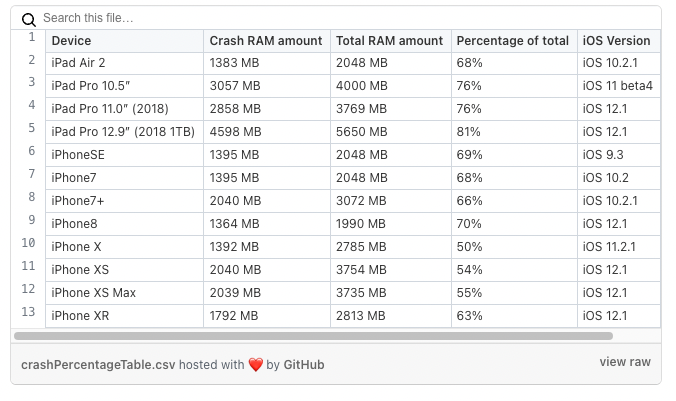This screenshot has height=401, width=676.
Task: Click the 3769 MB total RAM cell
Action: pos(391,109)
